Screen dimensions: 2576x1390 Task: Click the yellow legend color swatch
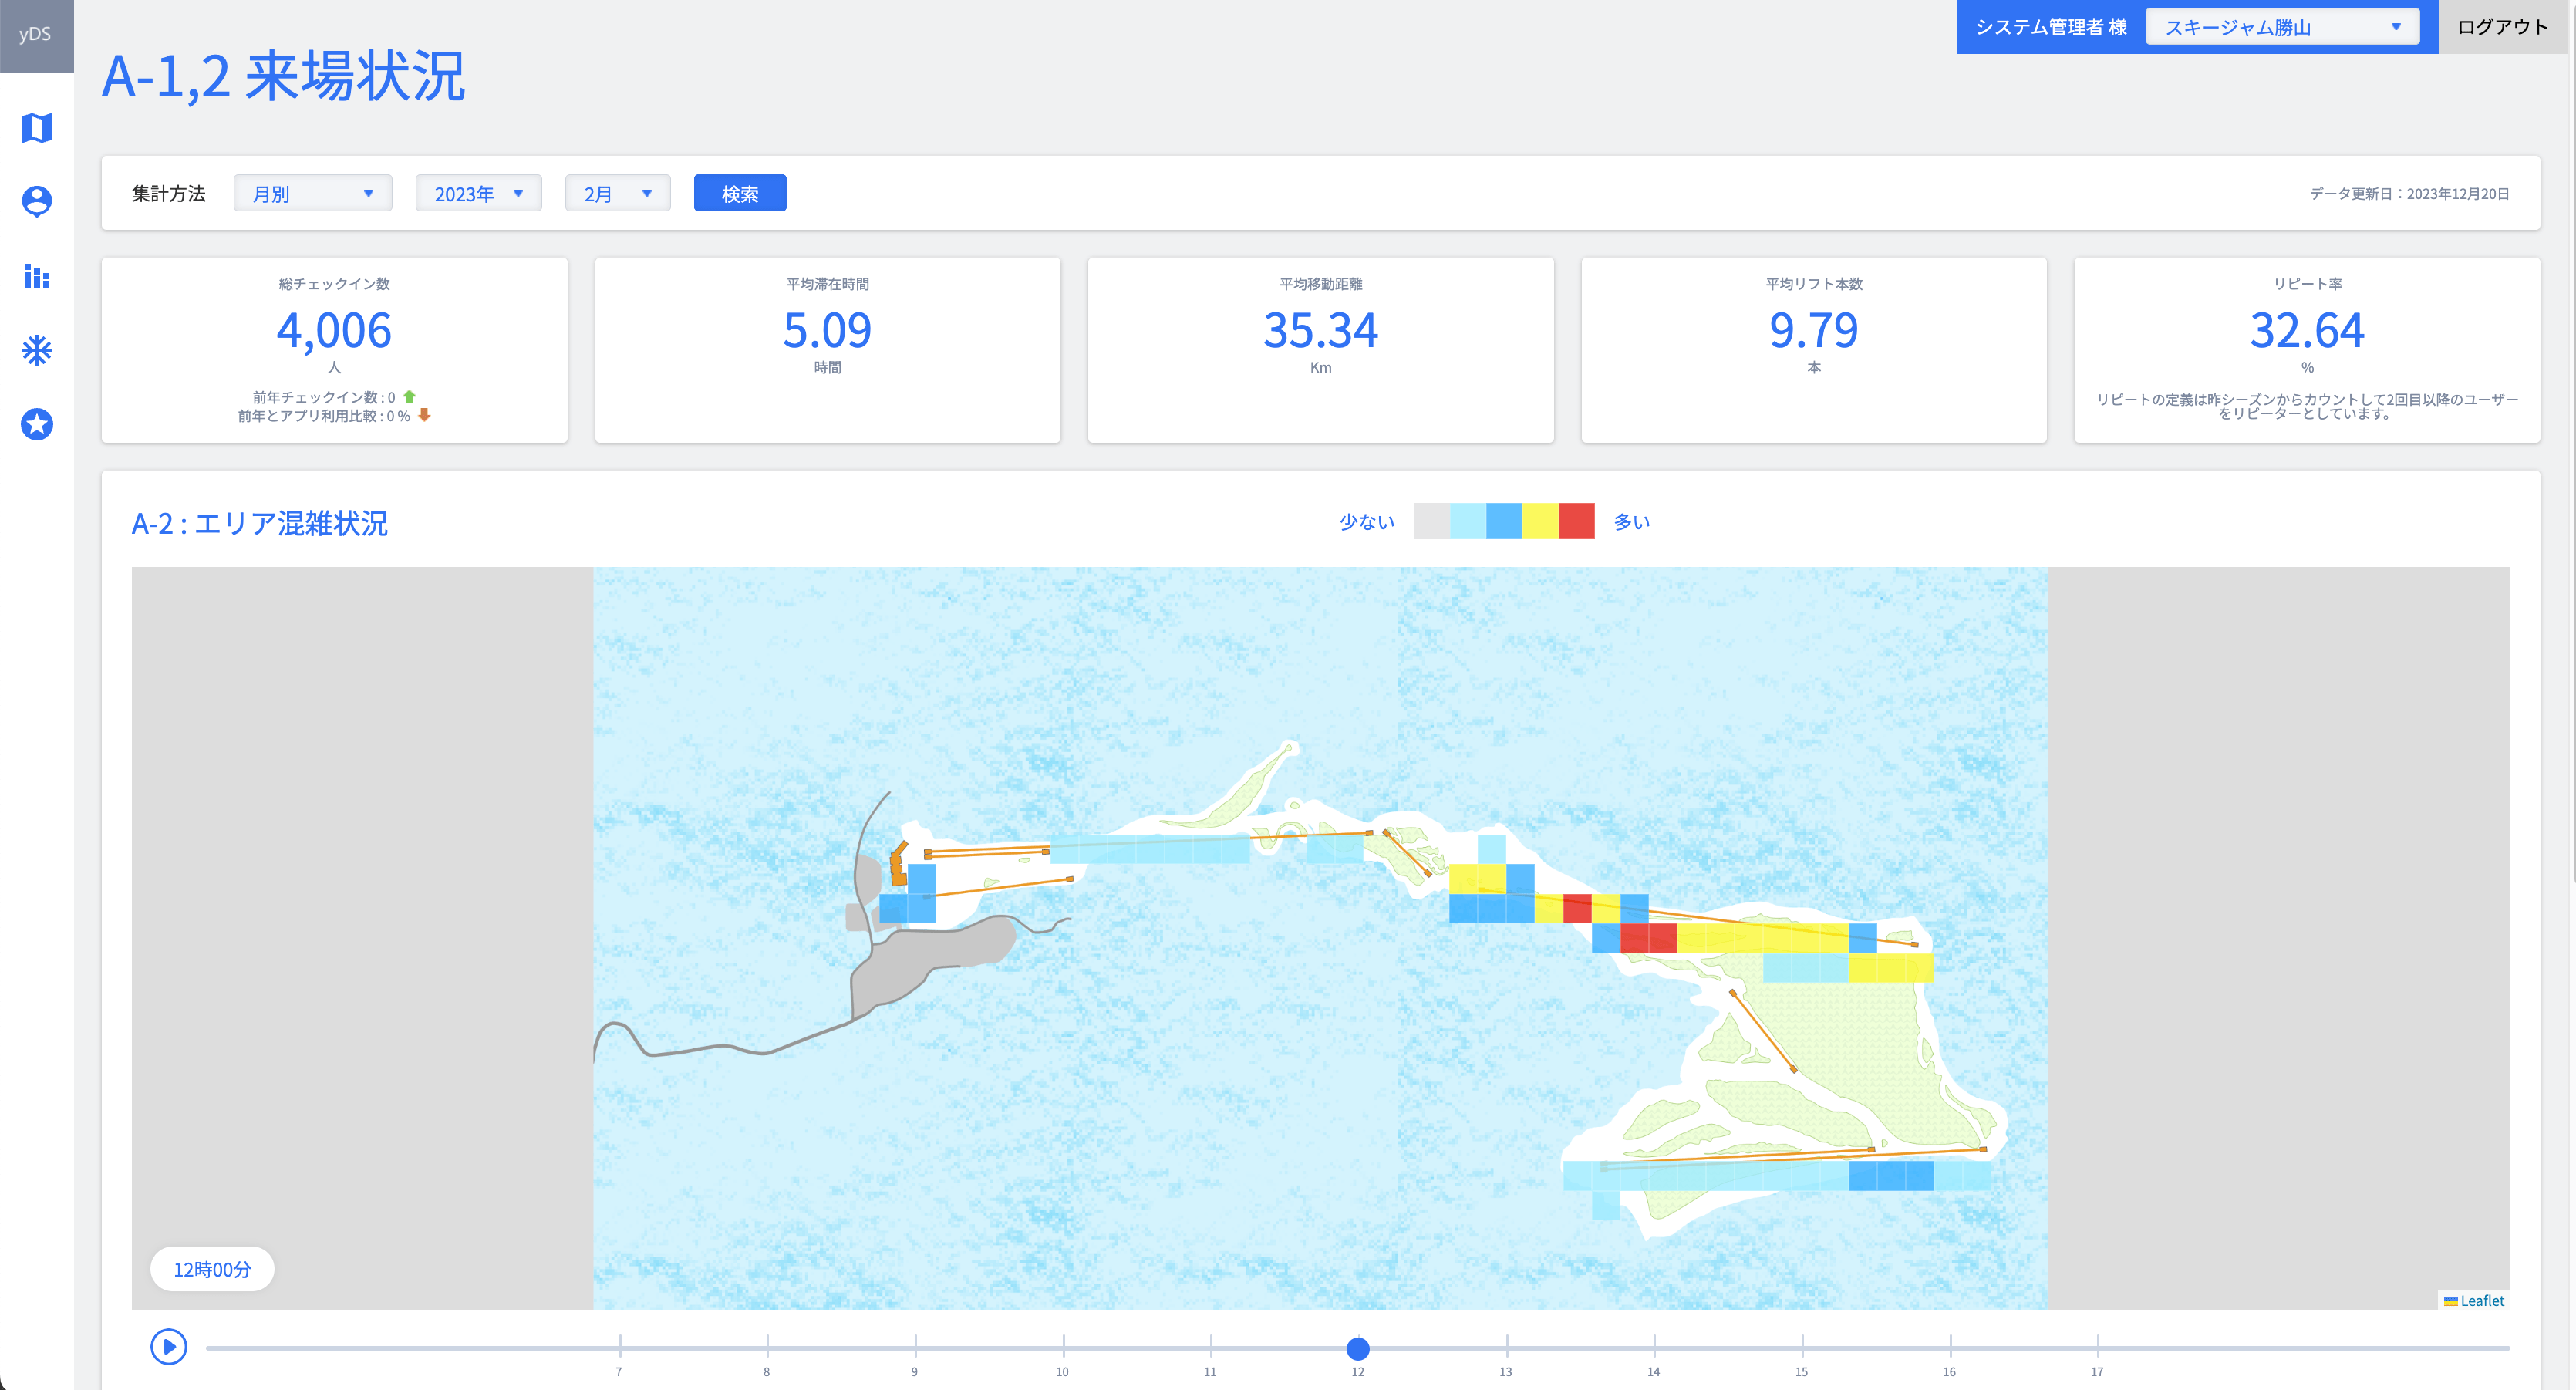click(1540, 521)
